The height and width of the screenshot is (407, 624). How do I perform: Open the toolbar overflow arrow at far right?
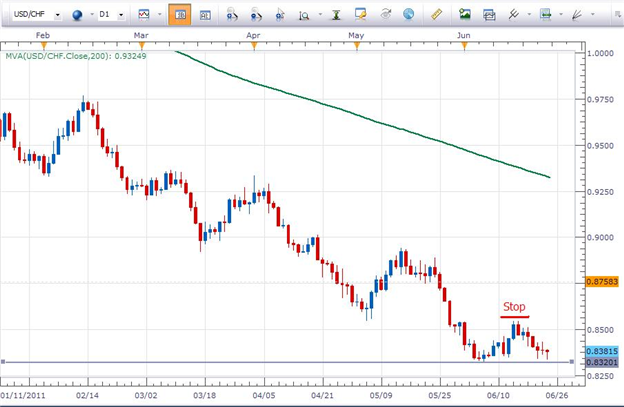pyautogui.click(x=617, y=15)
